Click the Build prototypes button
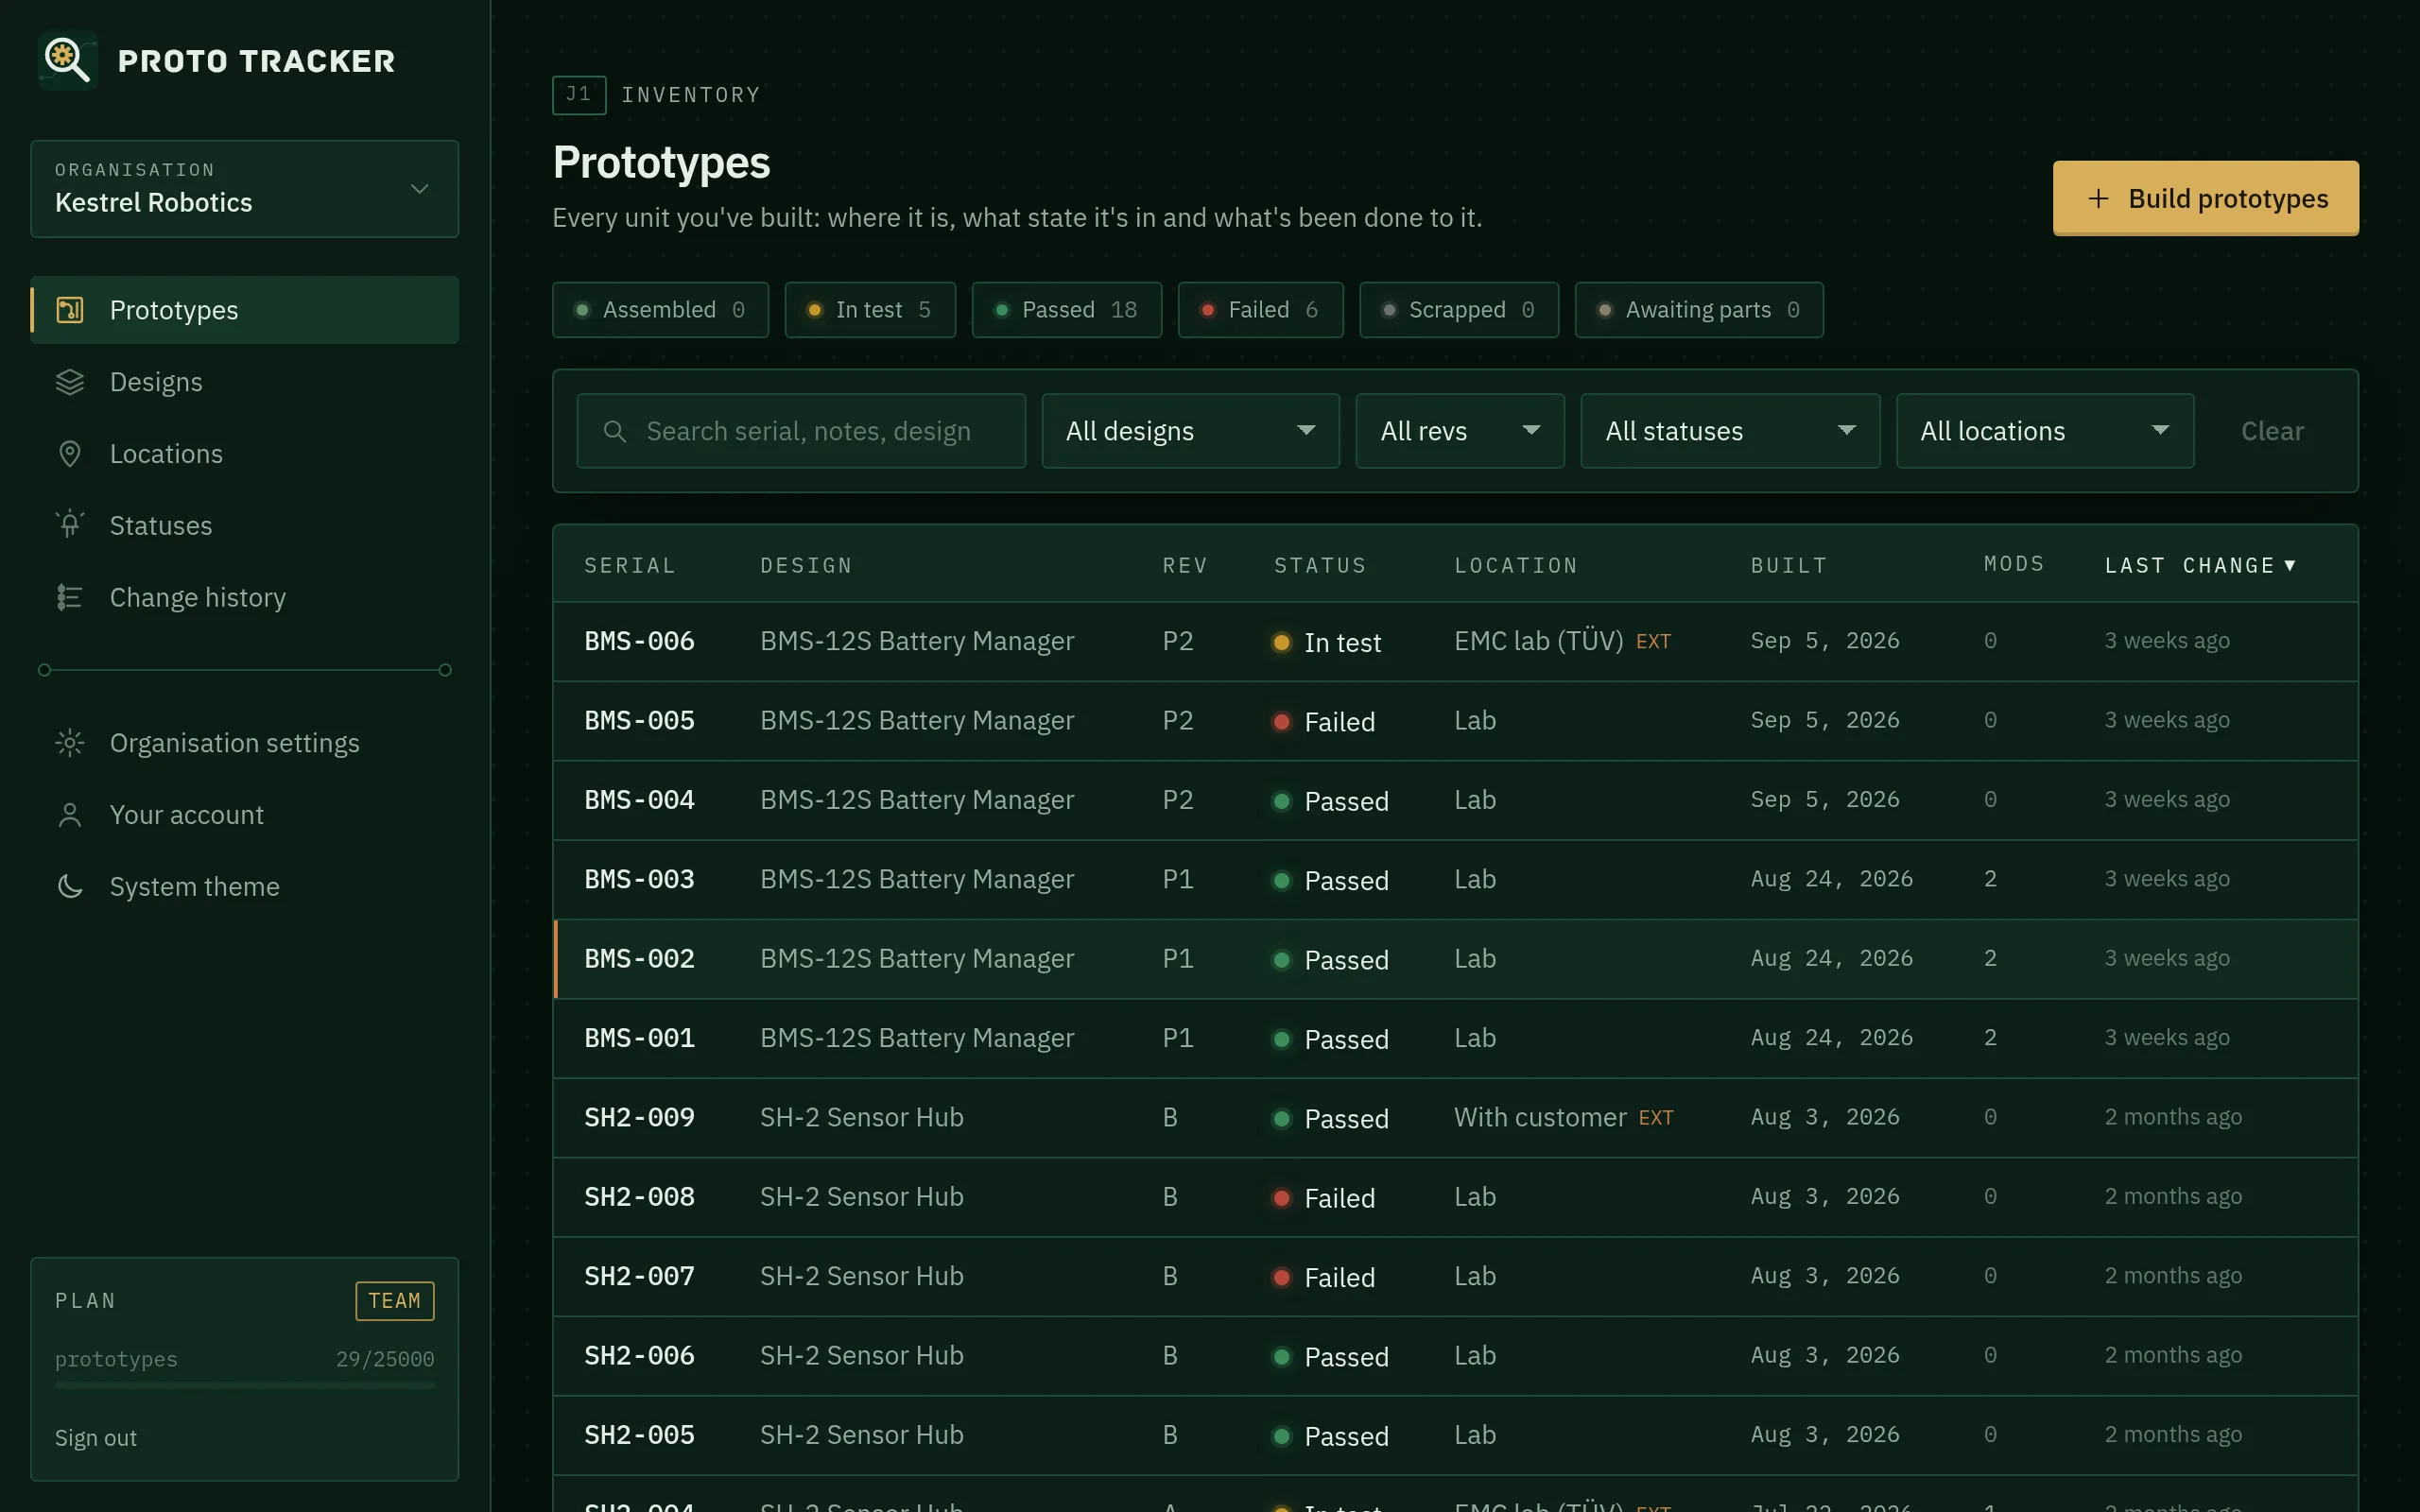 (x=2206, y=198)
